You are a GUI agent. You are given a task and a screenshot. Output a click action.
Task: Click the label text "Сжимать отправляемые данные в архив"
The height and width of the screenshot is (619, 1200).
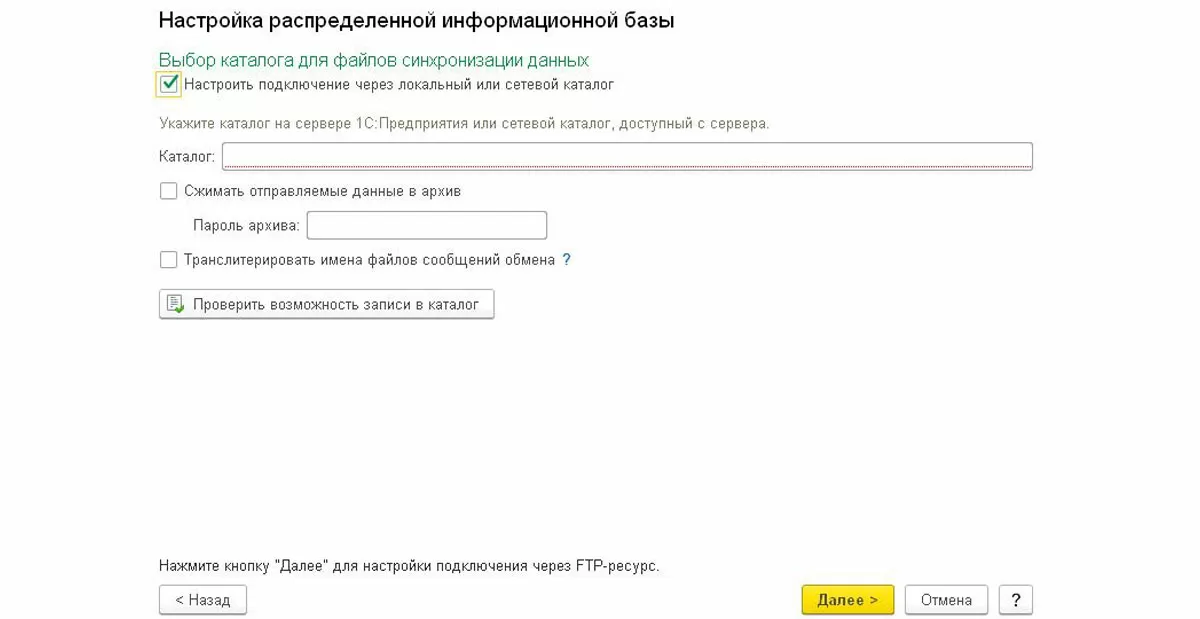point(322,191)
